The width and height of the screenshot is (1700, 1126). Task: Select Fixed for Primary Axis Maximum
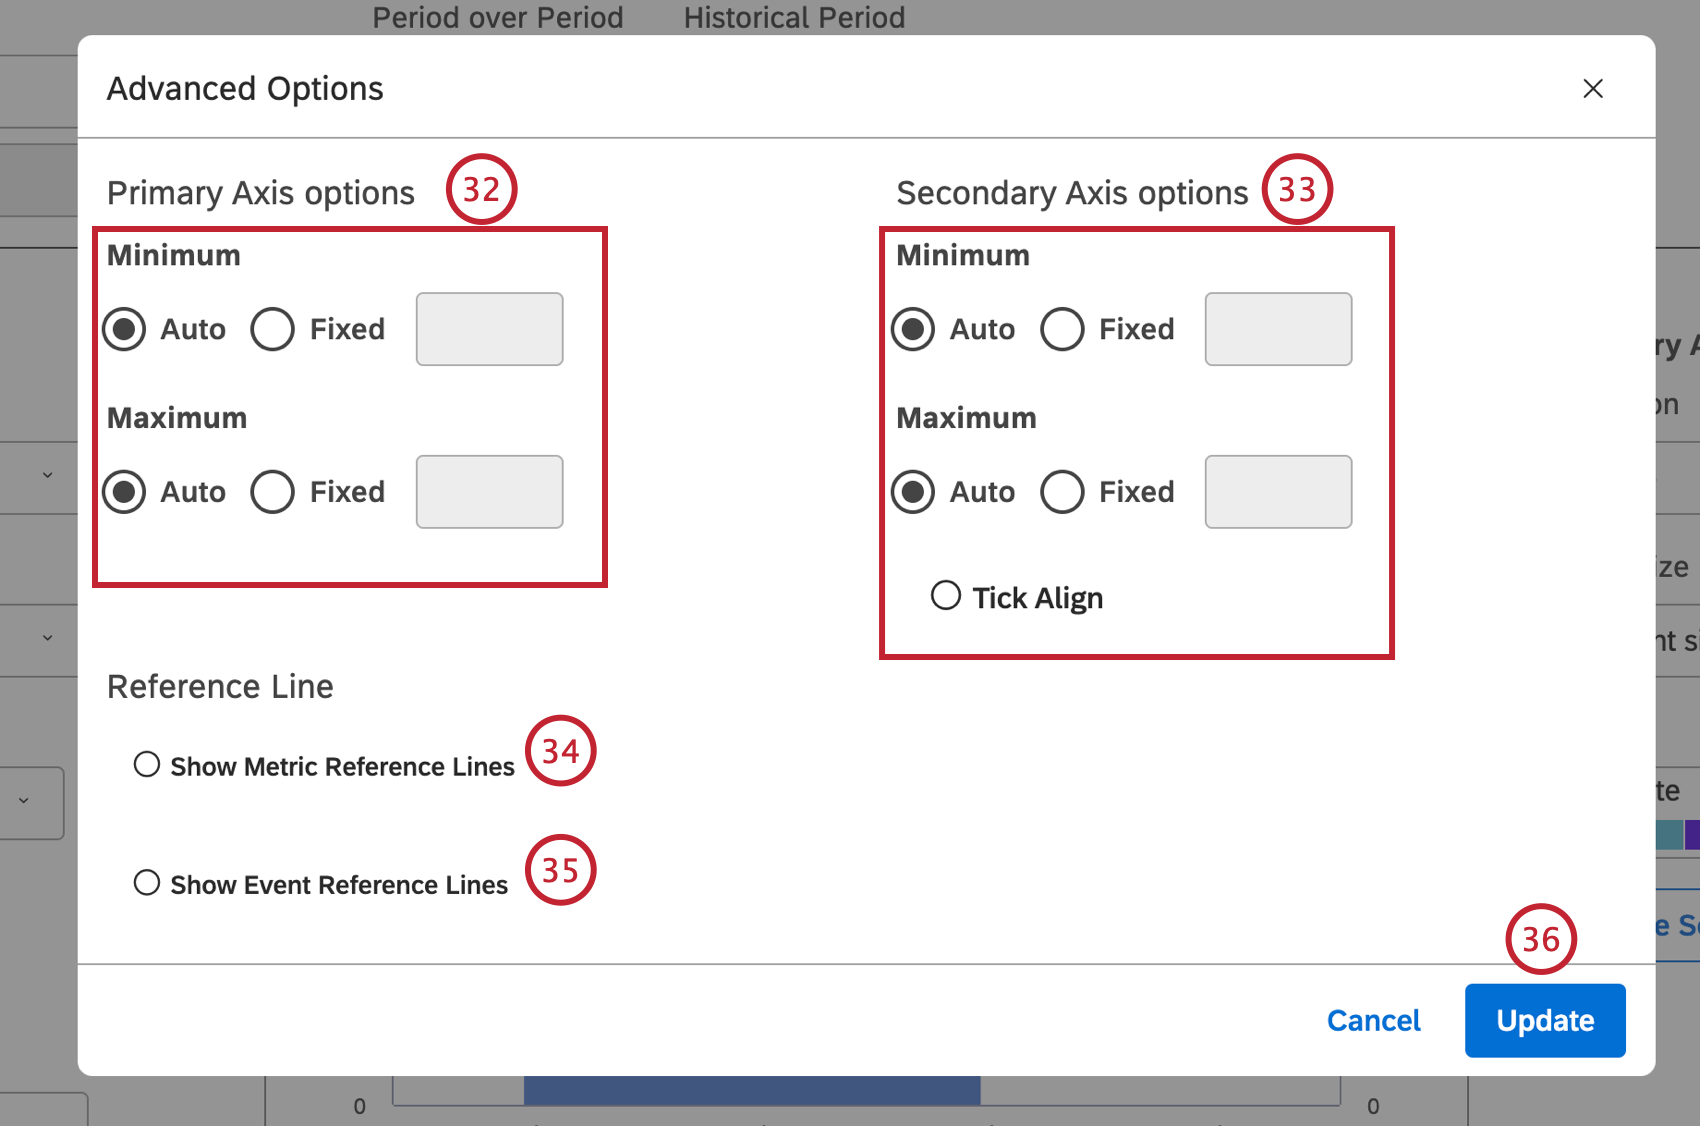[x=273, y=492]
